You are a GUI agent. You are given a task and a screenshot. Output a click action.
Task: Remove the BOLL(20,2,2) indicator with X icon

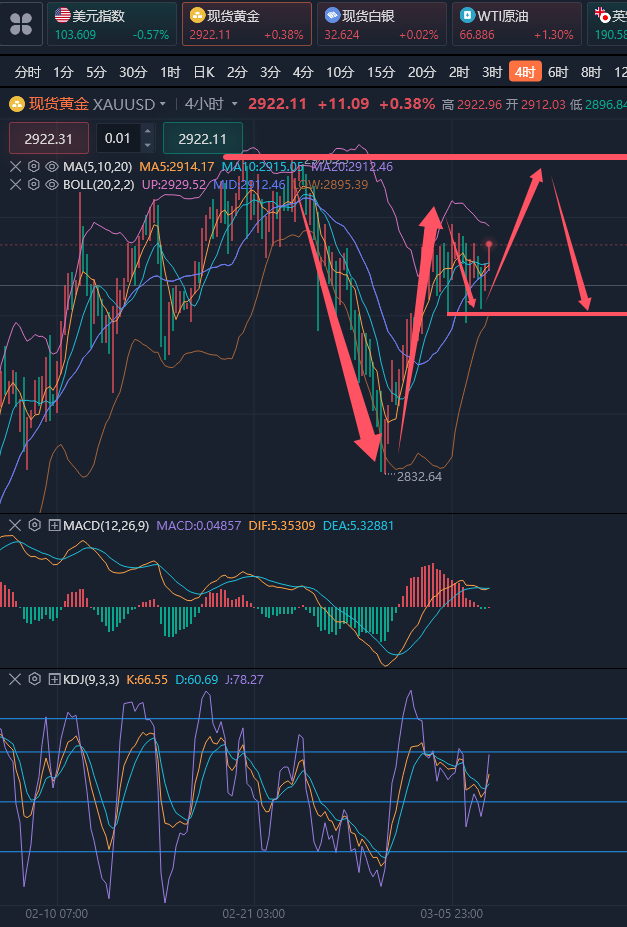pos(15,185)
